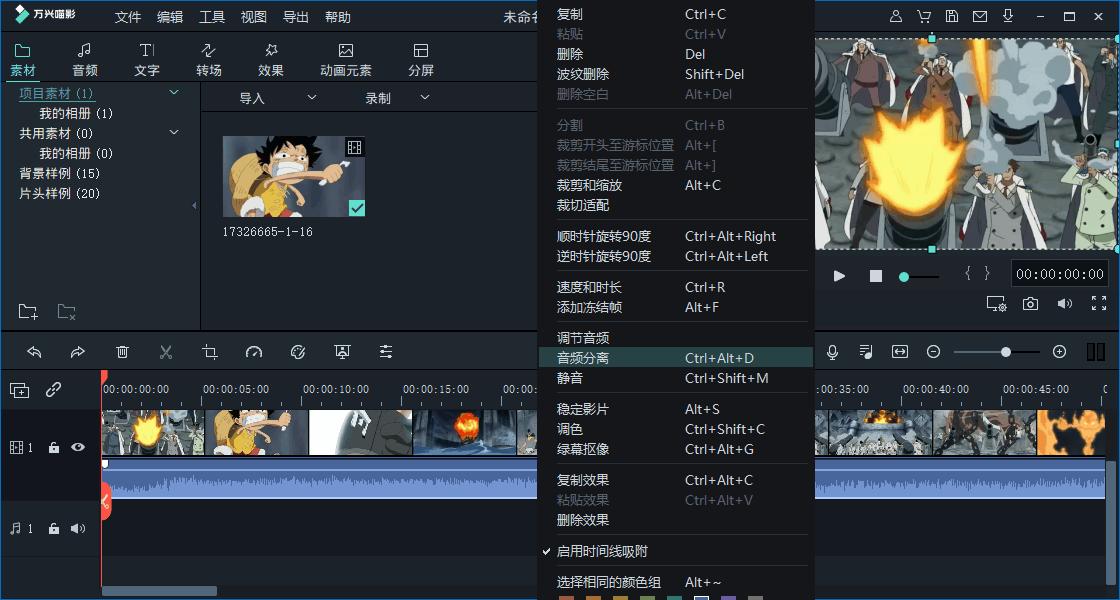This screenshot has height=600, width=1120.
Task: Click the color palette adjustment icon
Action: point(298,352)
